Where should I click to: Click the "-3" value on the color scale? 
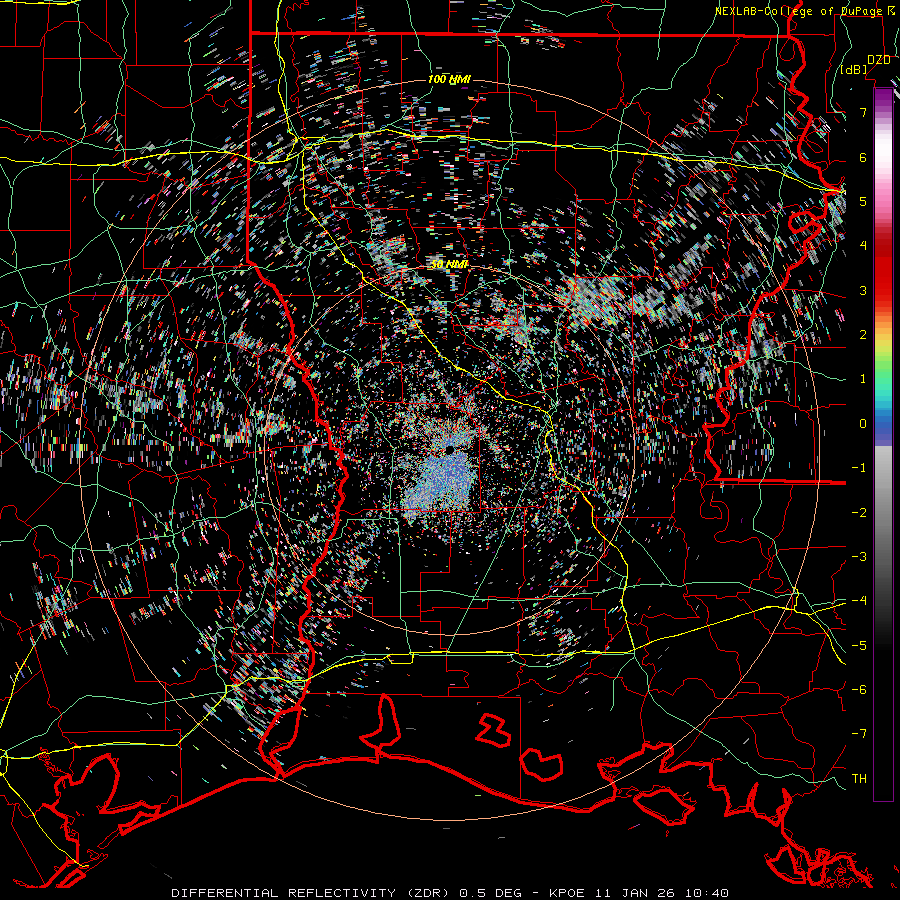pyautogui.click(x=859, y=557)
